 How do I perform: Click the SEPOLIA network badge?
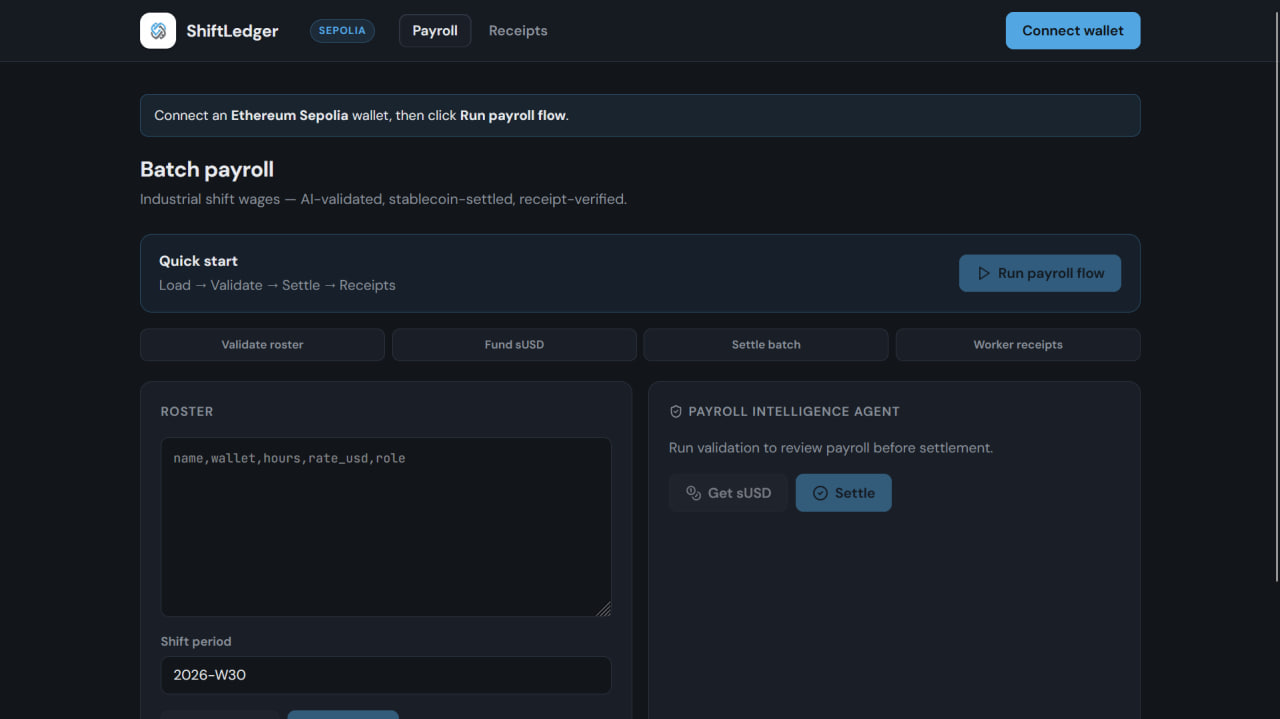(342, 31)
